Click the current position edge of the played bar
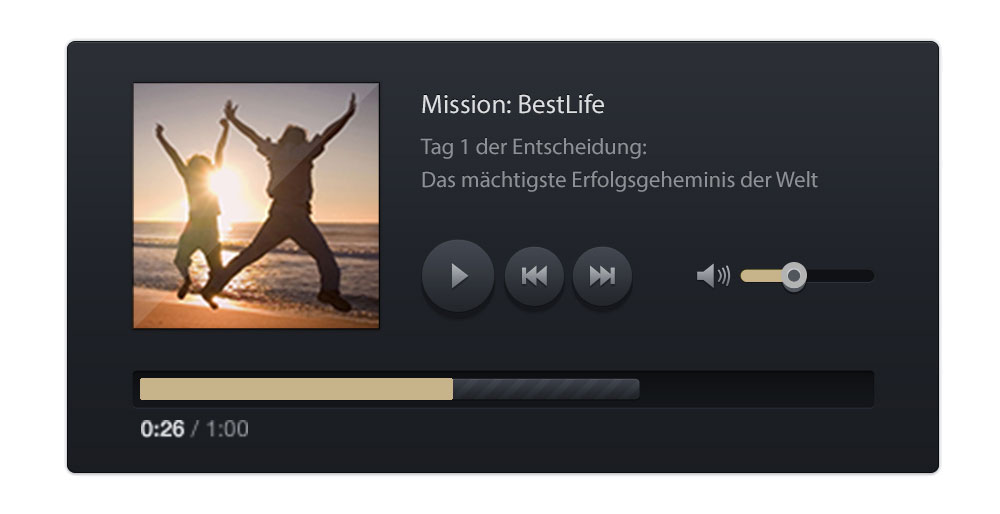This screenshot has width=1000, height=514. (x=452, y=389)
